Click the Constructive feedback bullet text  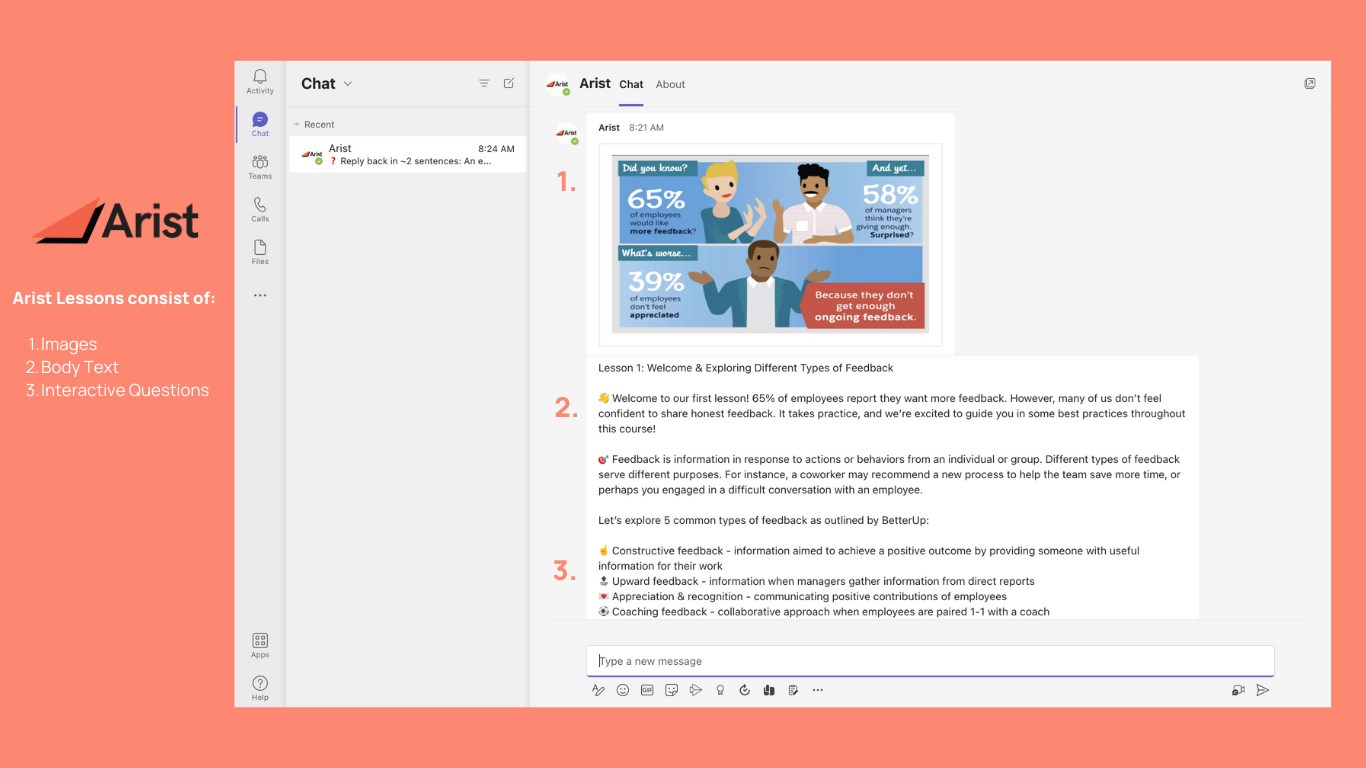pyautogui.click(x=868, y=558)
